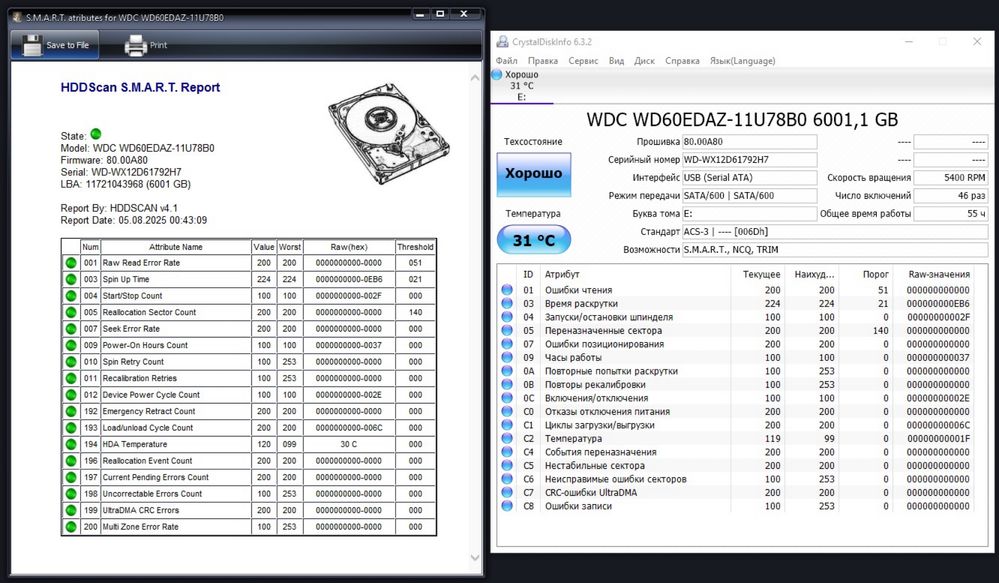Click green status icon for Raw Read Error Rate

(x=71, y=263)
